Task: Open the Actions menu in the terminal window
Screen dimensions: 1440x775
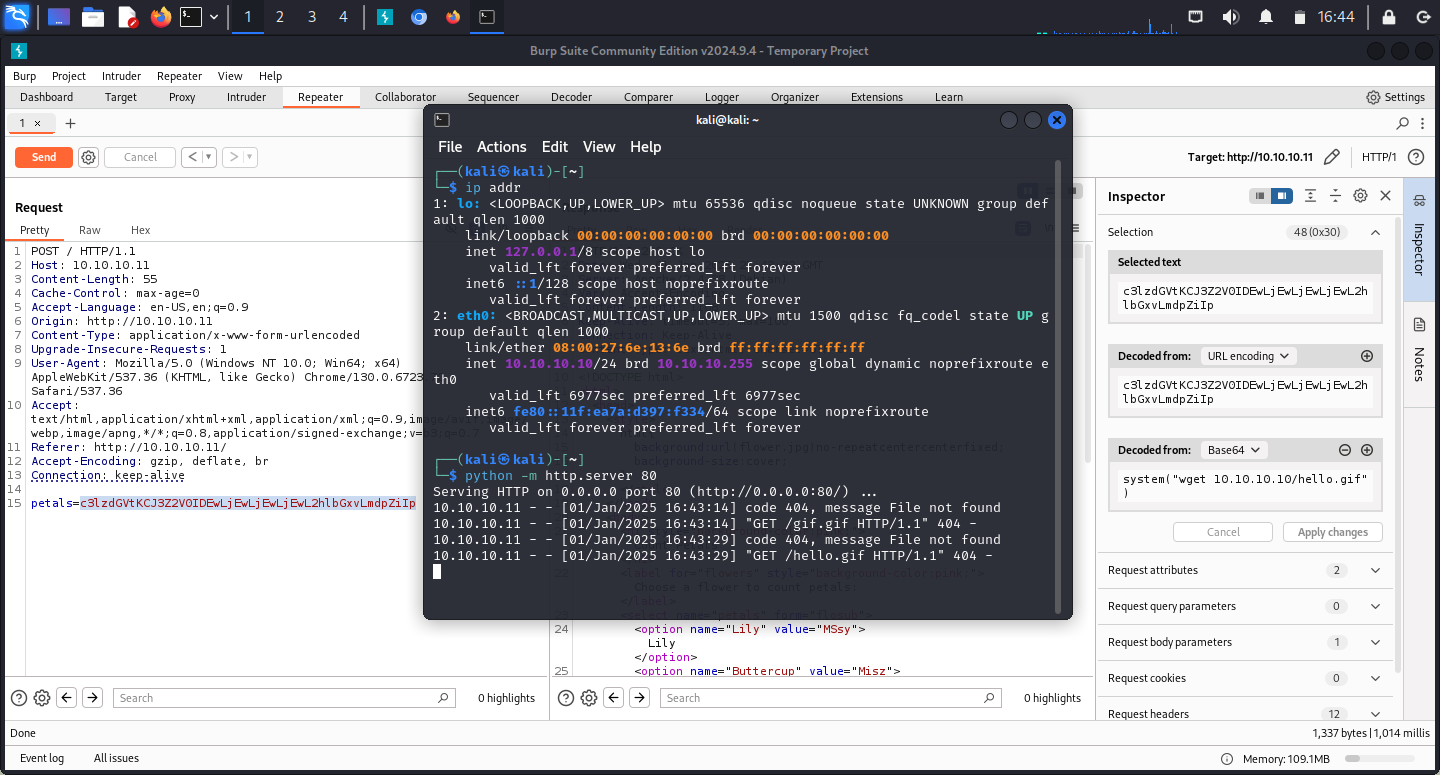Action: pyautogui.click(x=501, y=146)
